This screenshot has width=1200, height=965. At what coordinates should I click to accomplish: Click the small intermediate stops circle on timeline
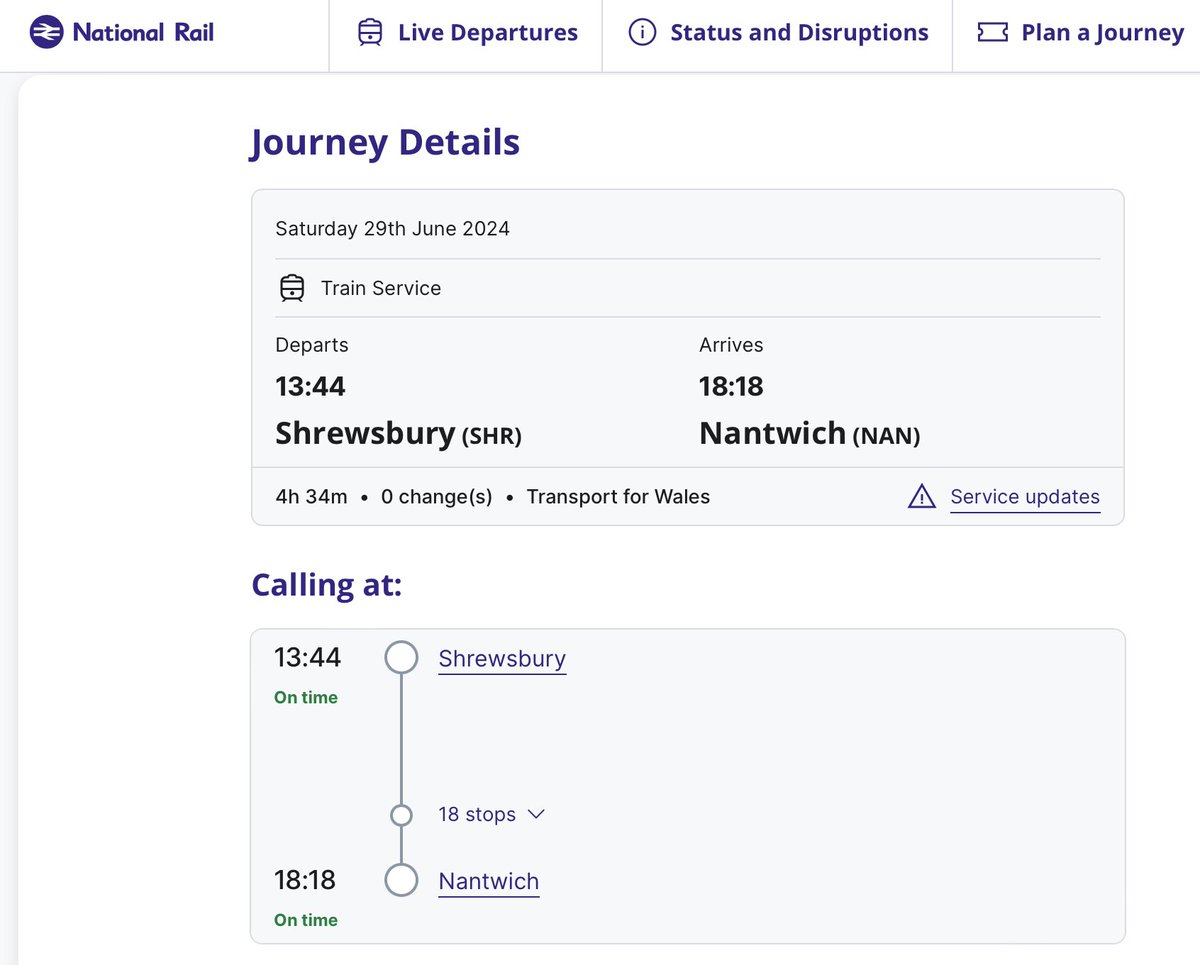401,815
